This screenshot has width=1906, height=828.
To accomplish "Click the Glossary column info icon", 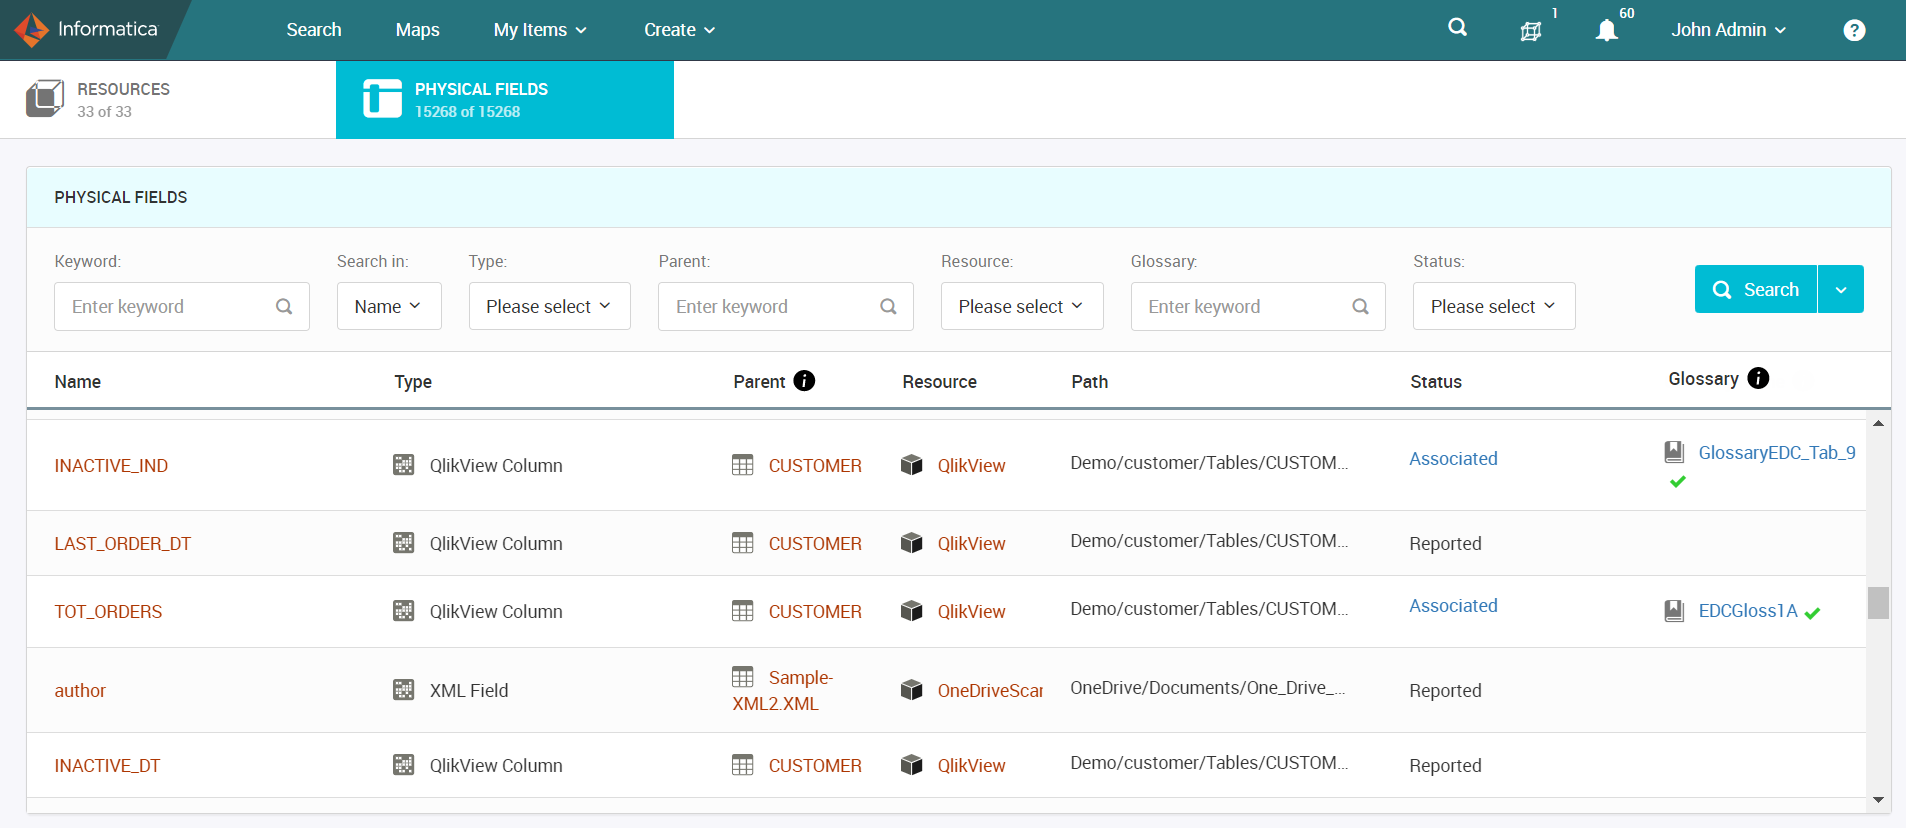I will [x=1758, y=378].
